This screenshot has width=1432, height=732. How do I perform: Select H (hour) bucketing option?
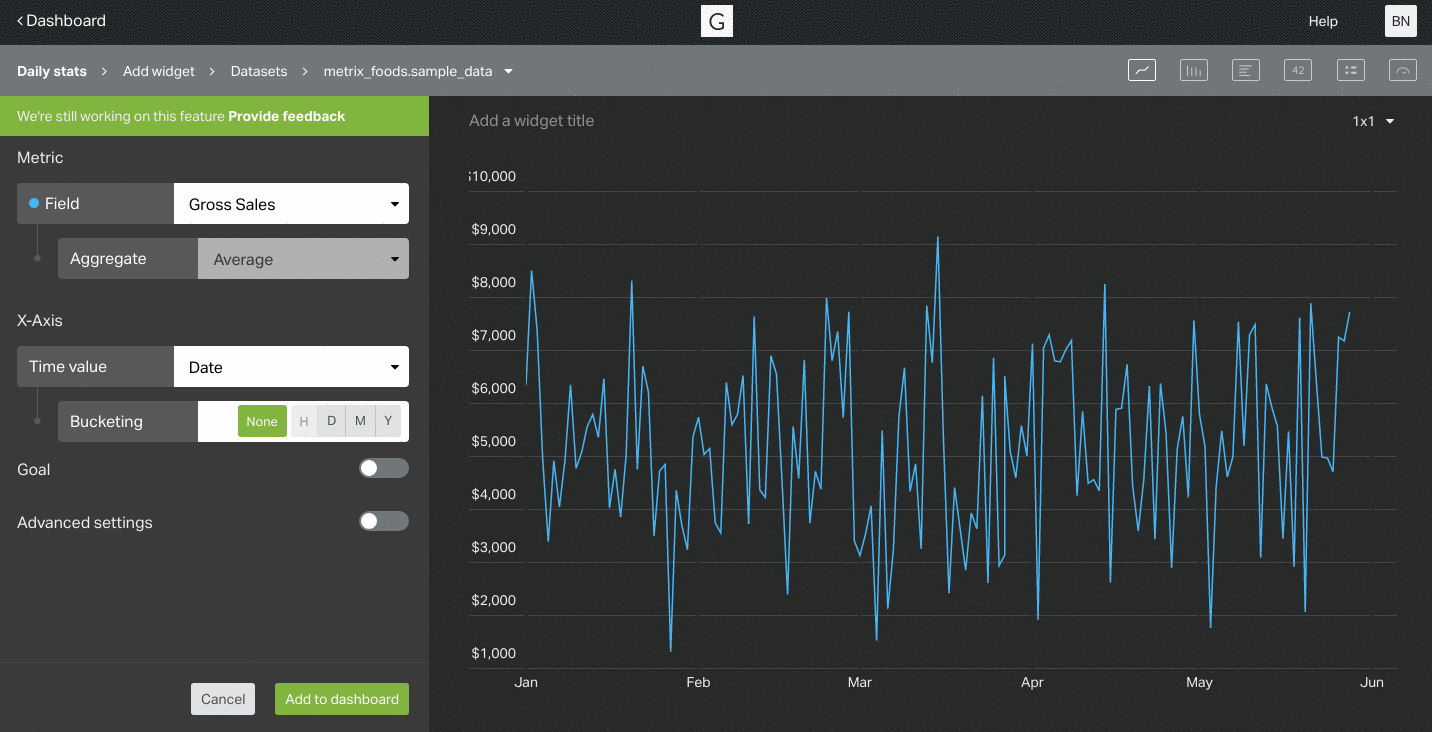pos(304,421)
